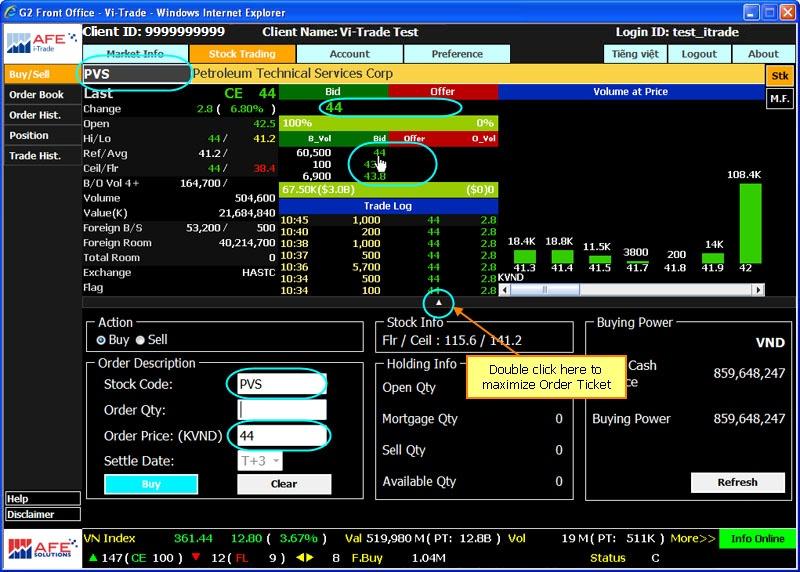The height and width of the screenshot is (572, 800).
Task: Minimize the Internet Explorer window
Action: pyautogui.click(x=751, y=12)
